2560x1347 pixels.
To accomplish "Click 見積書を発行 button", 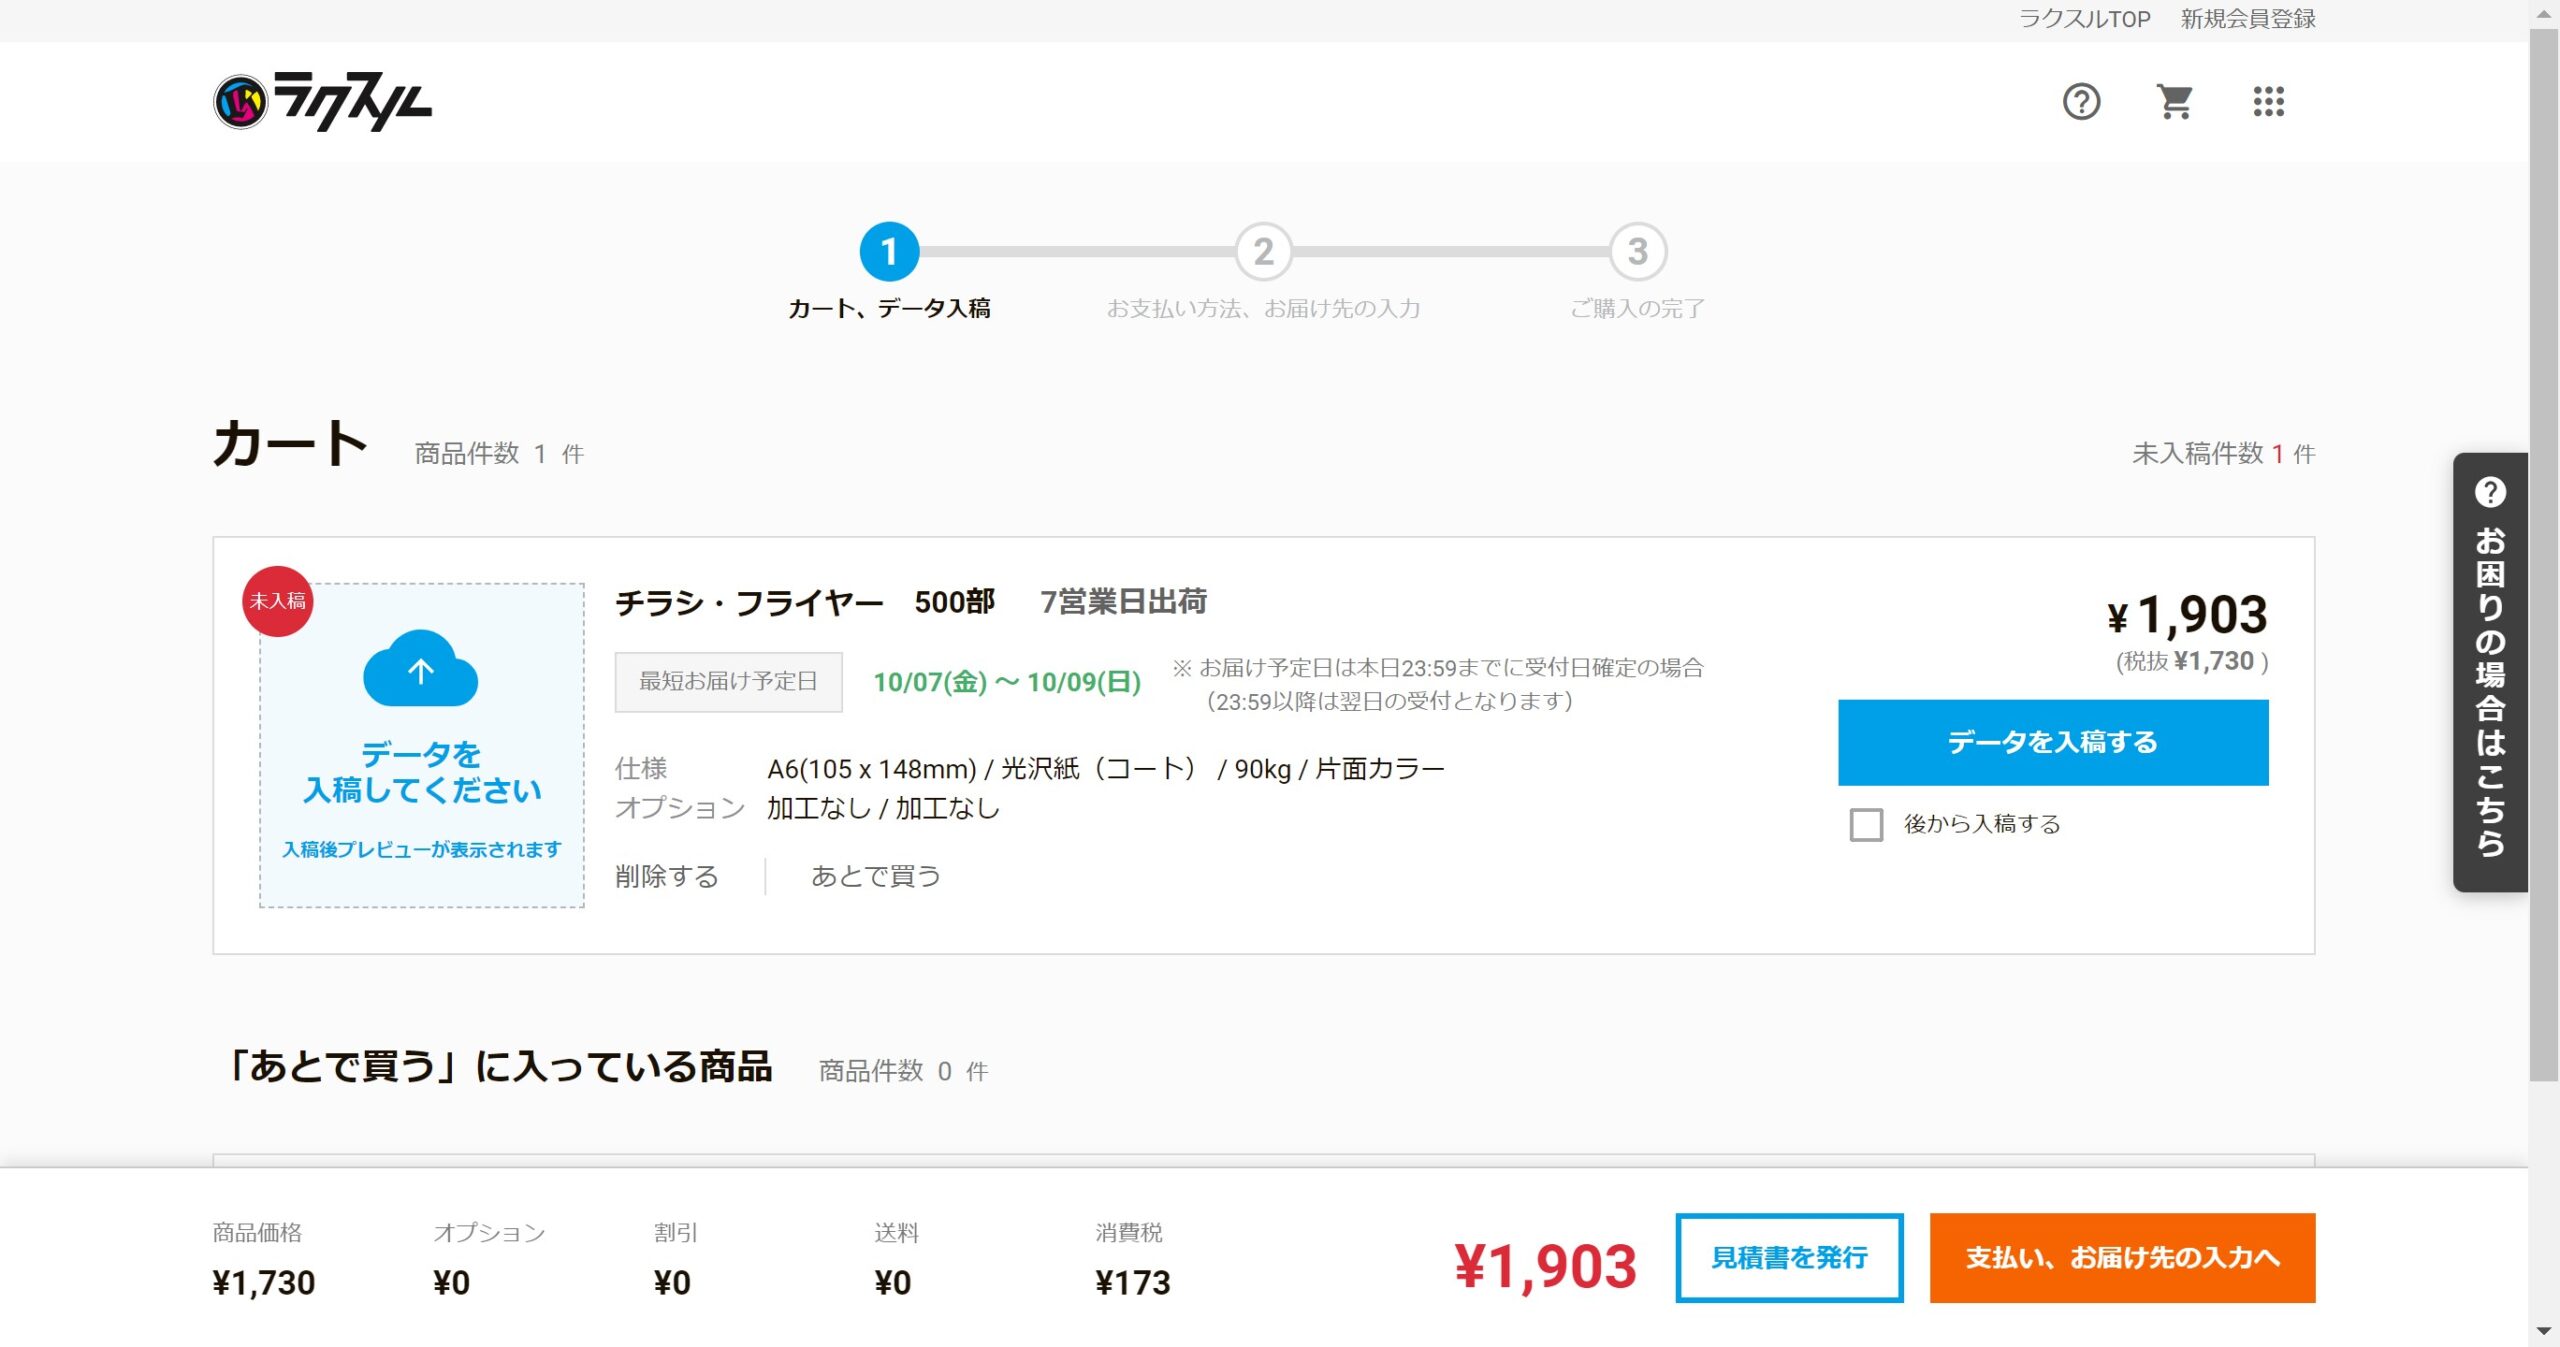I will coord(1789,1257).
